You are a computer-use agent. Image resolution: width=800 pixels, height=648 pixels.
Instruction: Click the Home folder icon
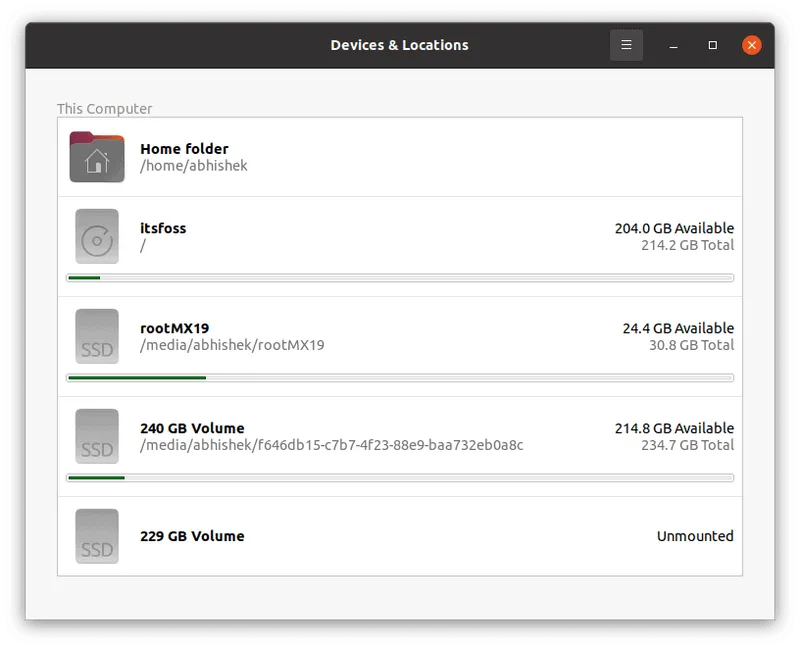(x=97, y=157)
